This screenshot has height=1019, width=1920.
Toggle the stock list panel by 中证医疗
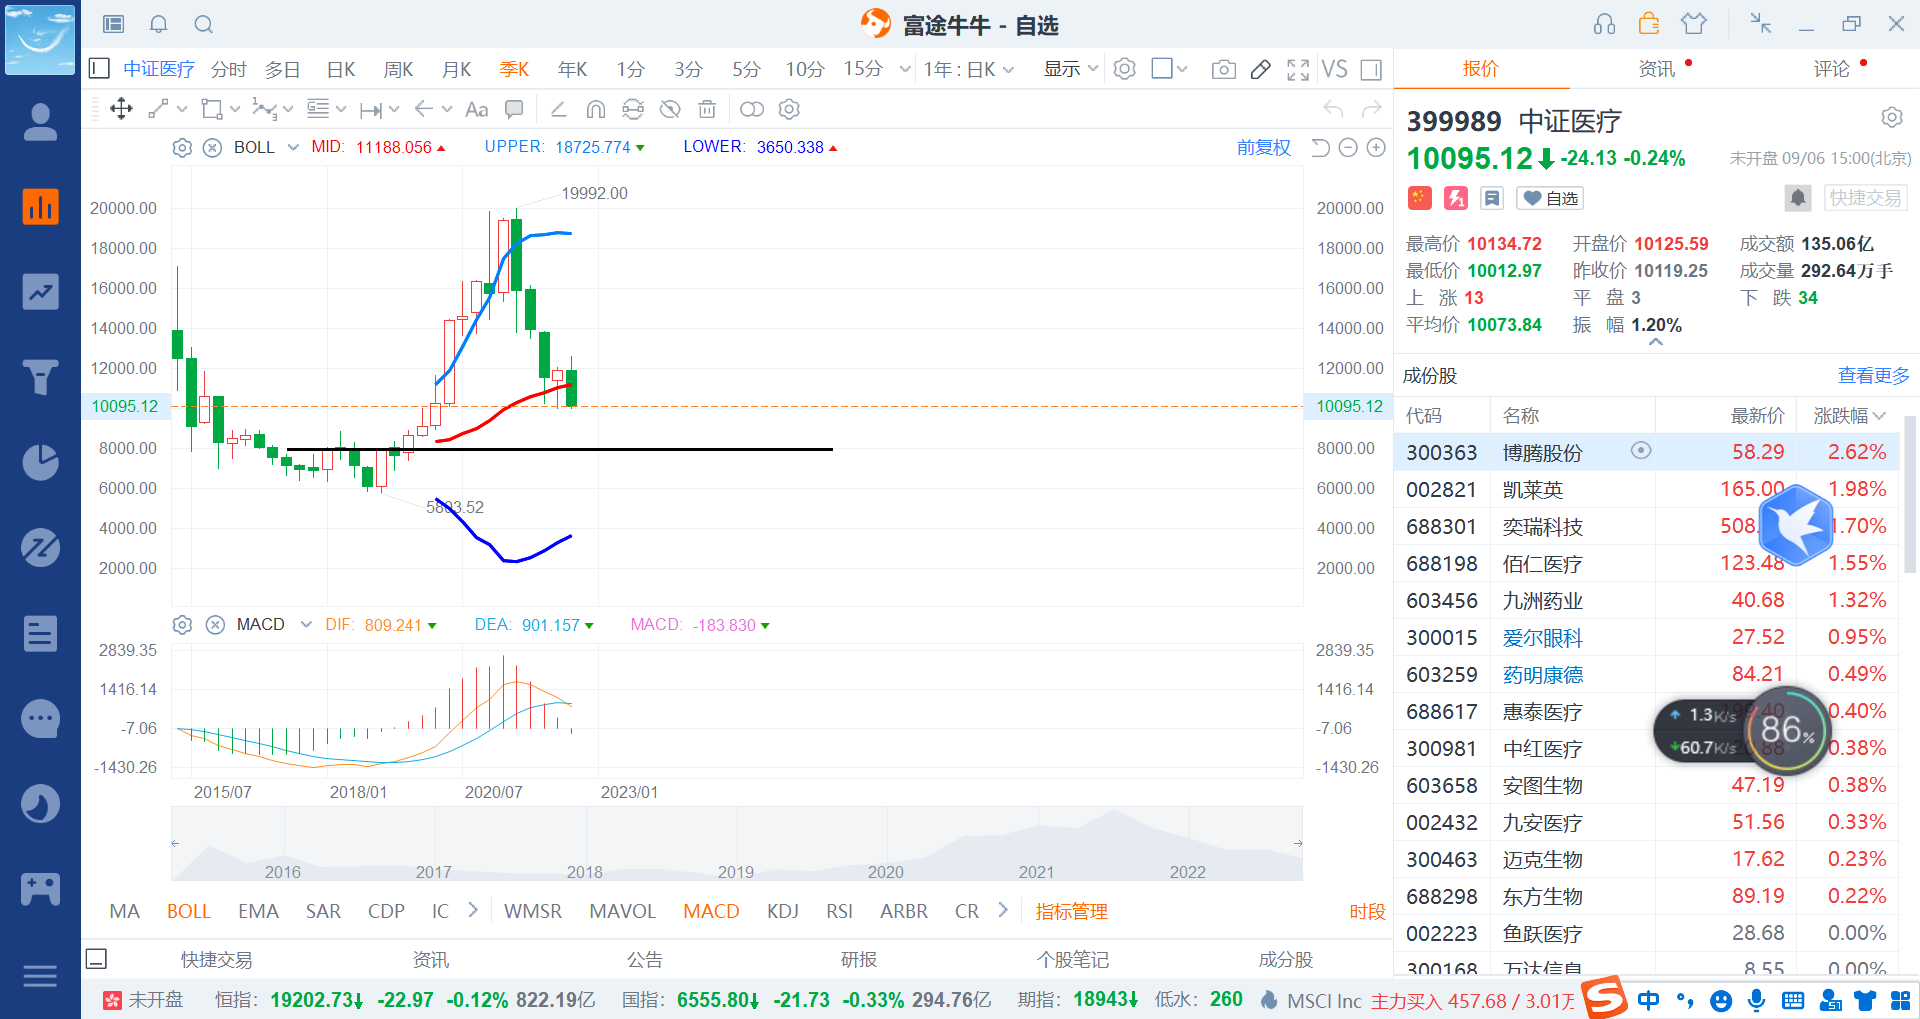tap(99, 68)
